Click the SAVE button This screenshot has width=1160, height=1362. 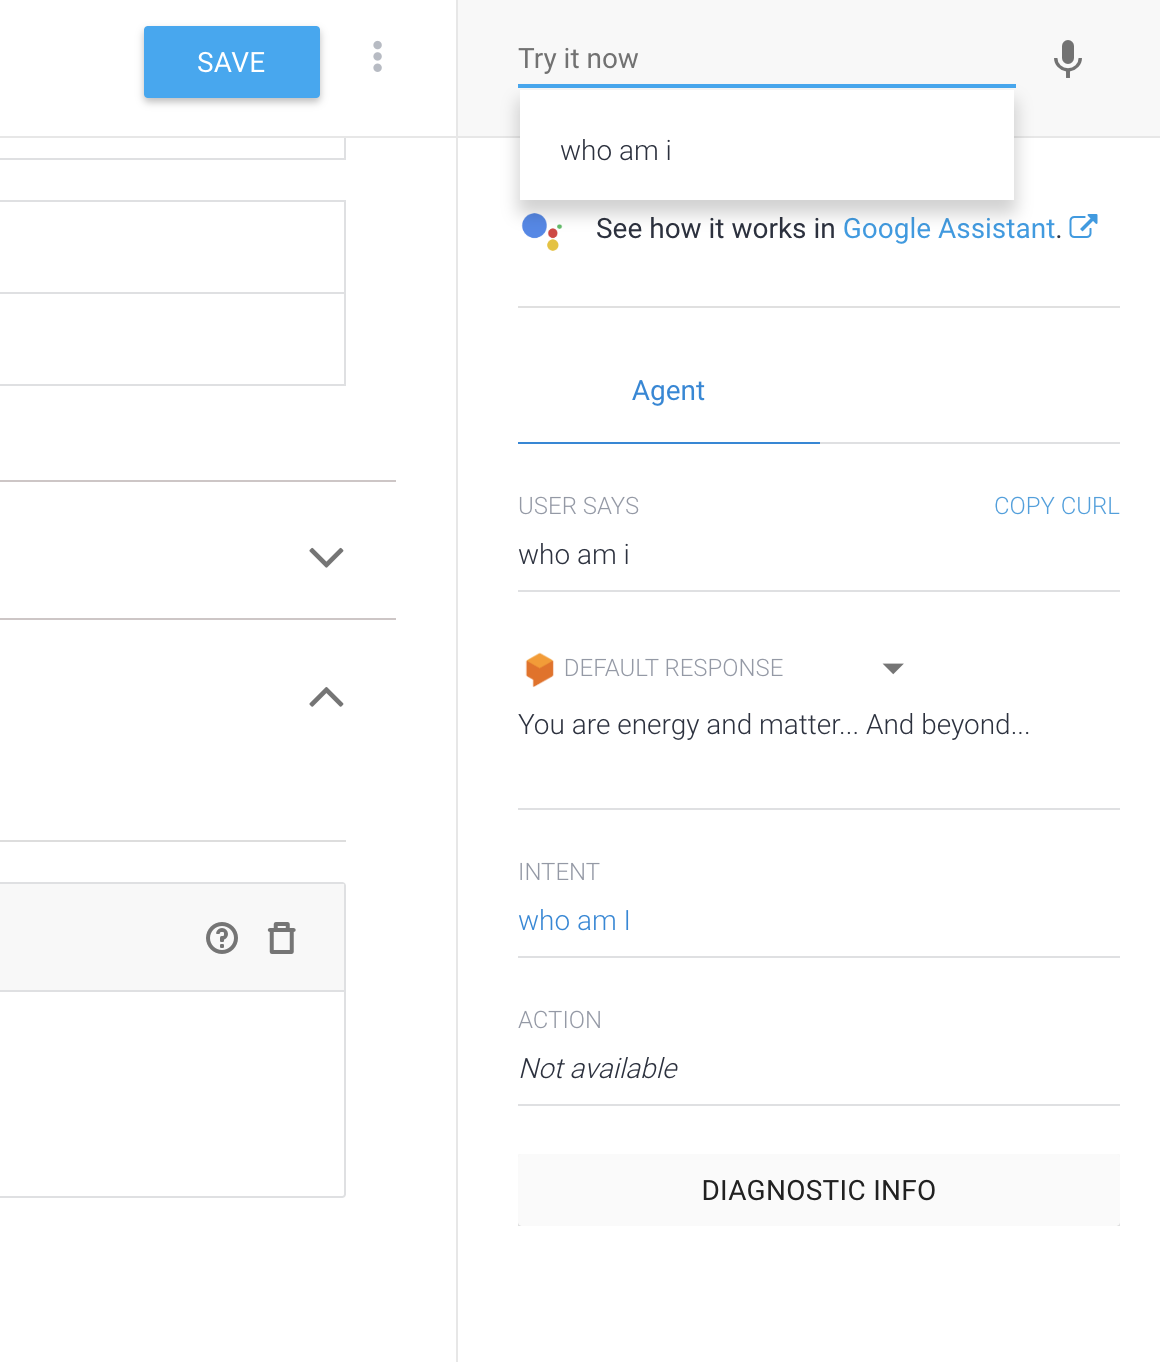pyautogui.click(x=231, y=62)
